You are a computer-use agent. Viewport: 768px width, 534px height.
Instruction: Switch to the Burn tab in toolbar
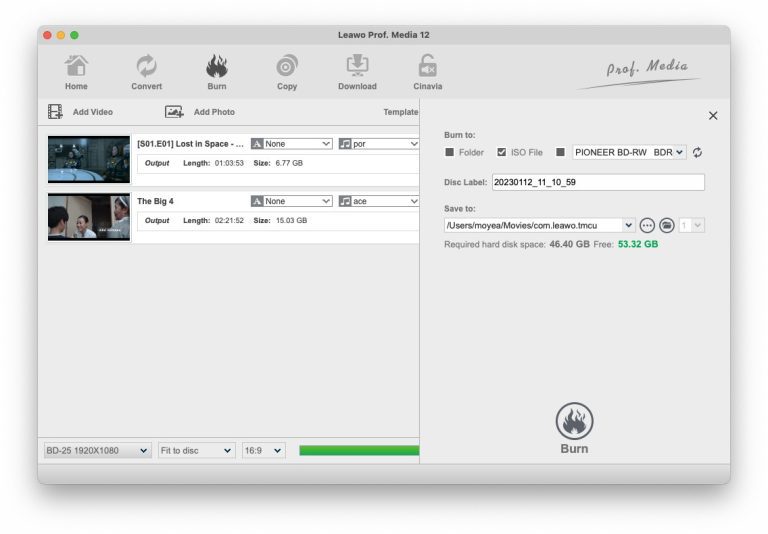point(216,72)
